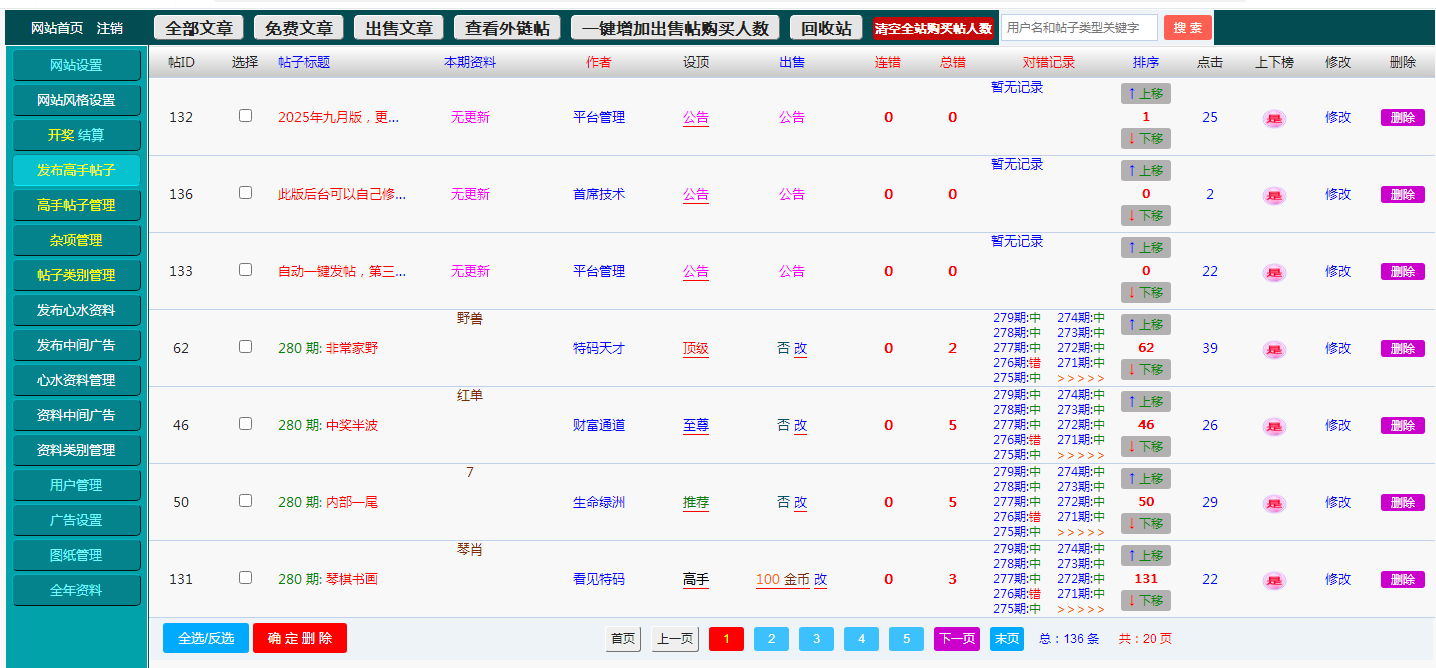Move post 136 up with 上移 arrow
1436x668 pixels.
[x=1145, y=171]
